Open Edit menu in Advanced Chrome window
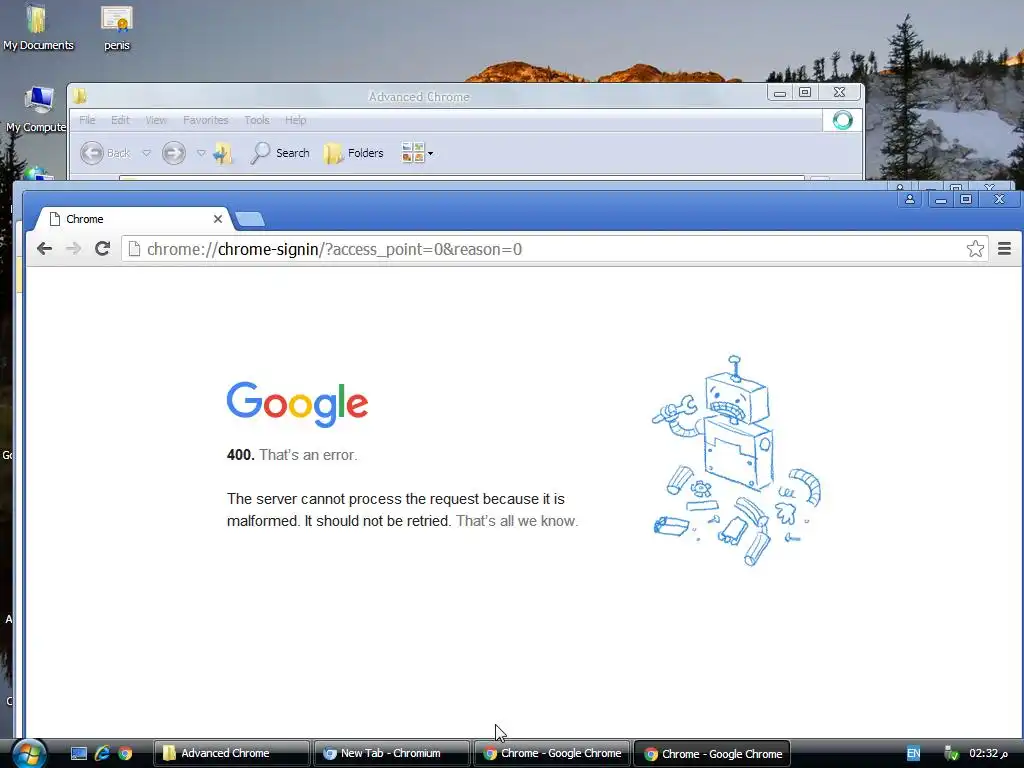The image size is (1024, 768). [x=120, y=120]
